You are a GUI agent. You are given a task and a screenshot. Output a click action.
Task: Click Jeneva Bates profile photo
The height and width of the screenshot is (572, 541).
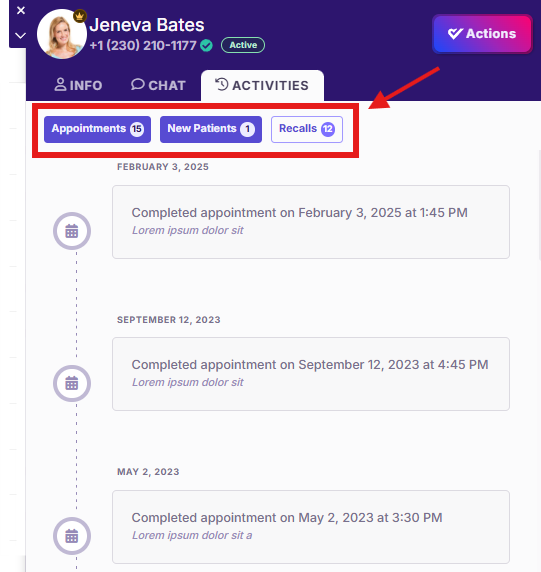[x=62, y=34]
